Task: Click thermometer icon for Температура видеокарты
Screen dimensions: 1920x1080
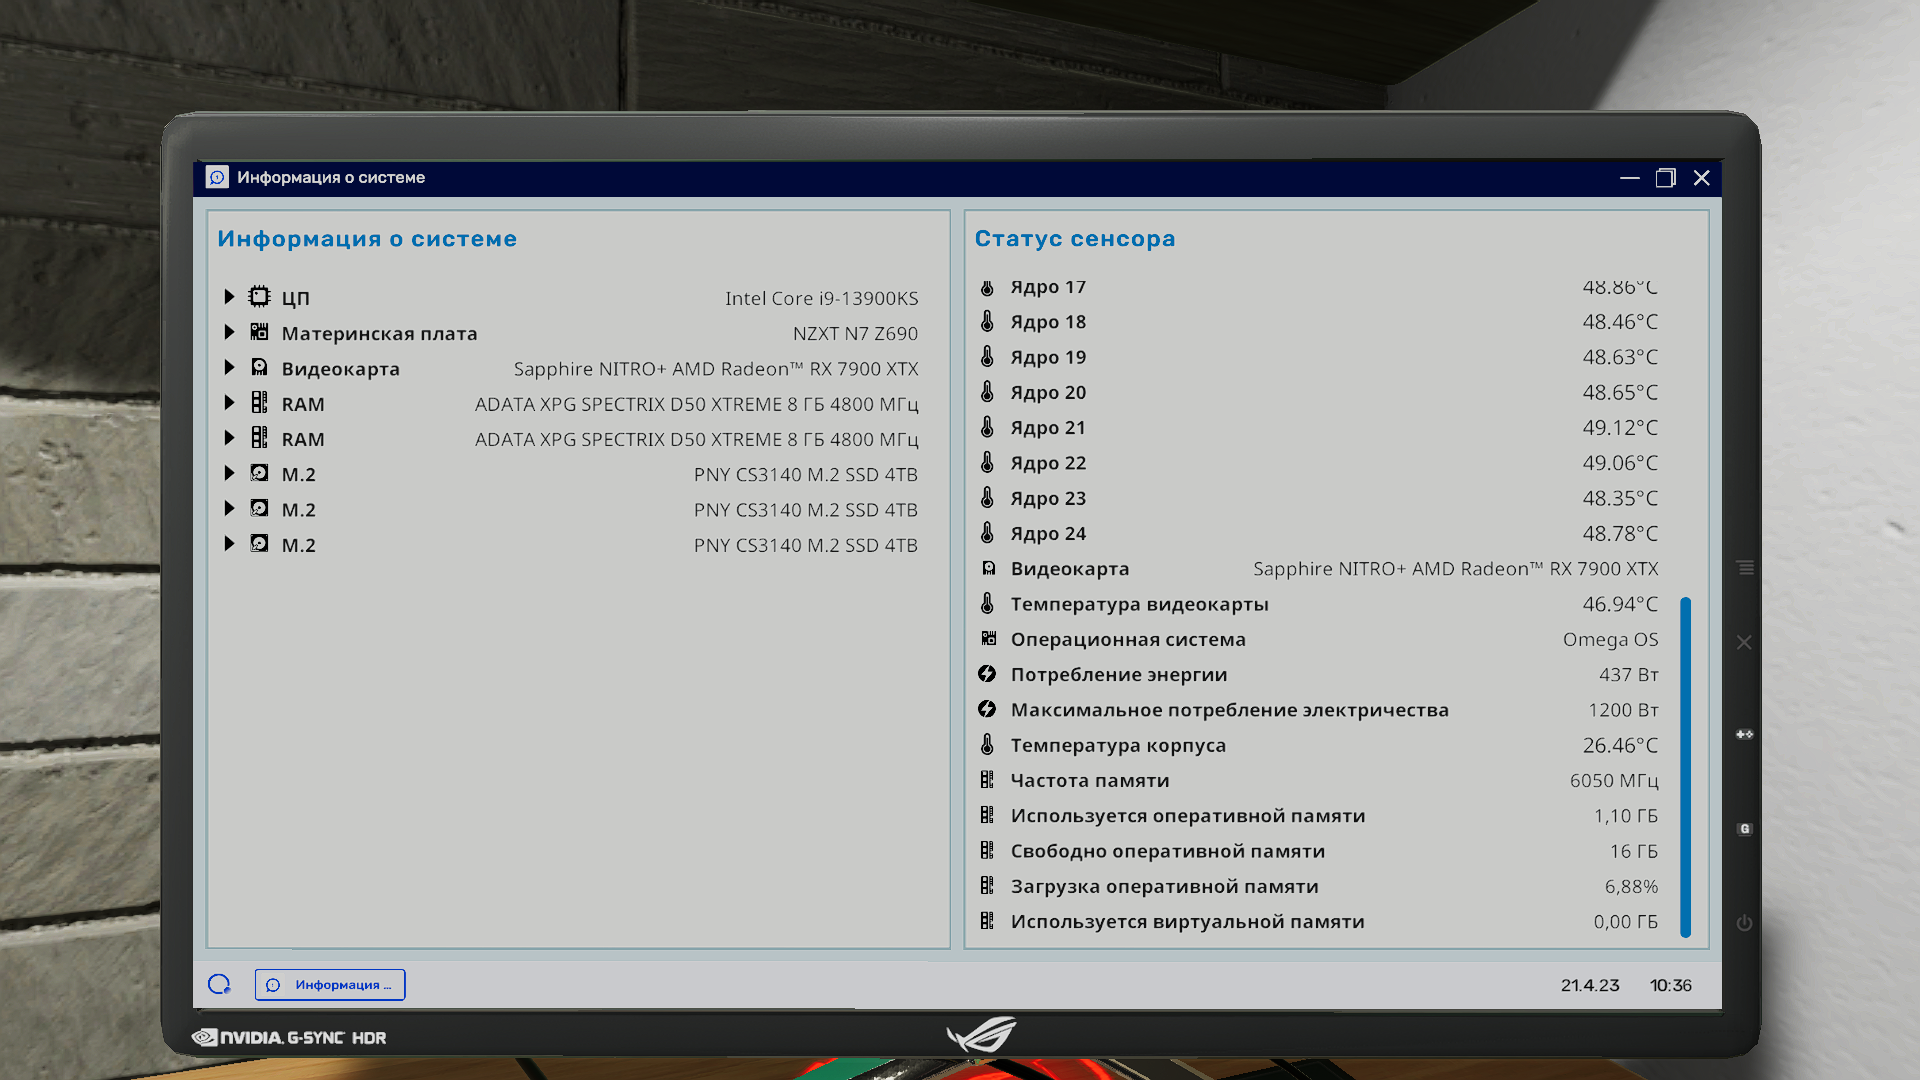Action: tap(987, 603)
